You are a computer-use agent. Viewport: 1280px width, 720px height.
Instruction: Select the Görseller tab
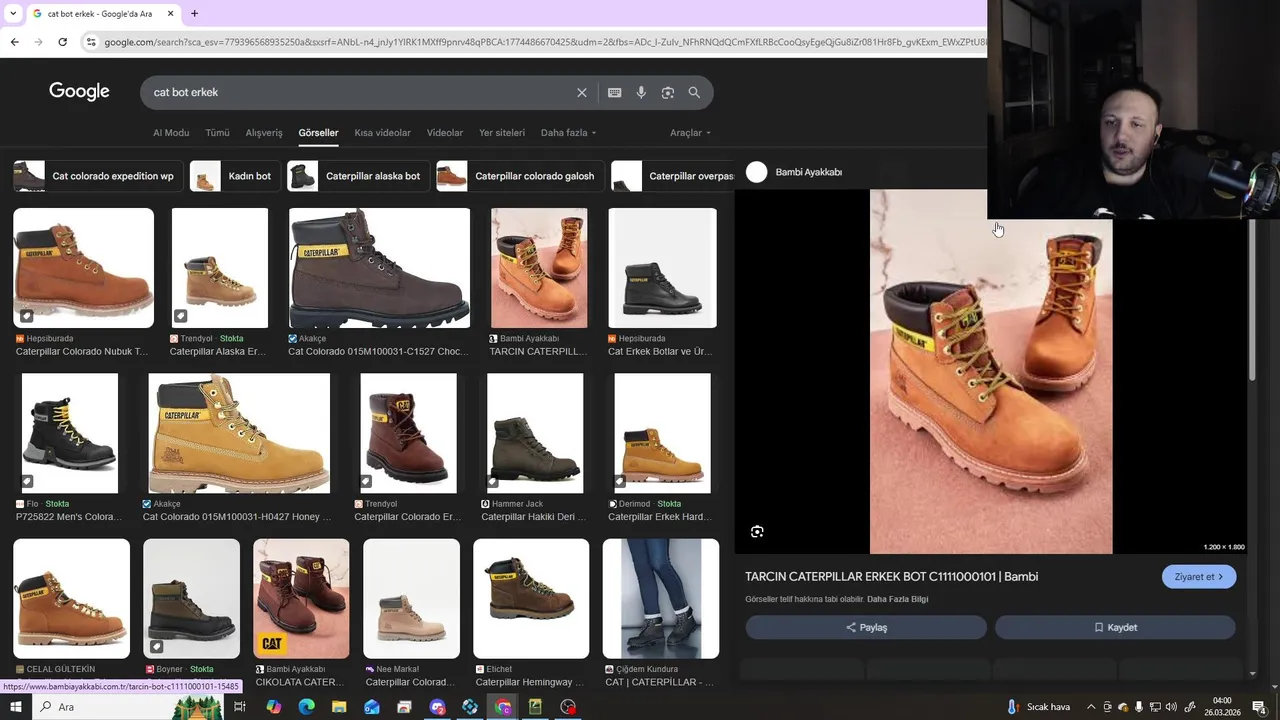318,133
